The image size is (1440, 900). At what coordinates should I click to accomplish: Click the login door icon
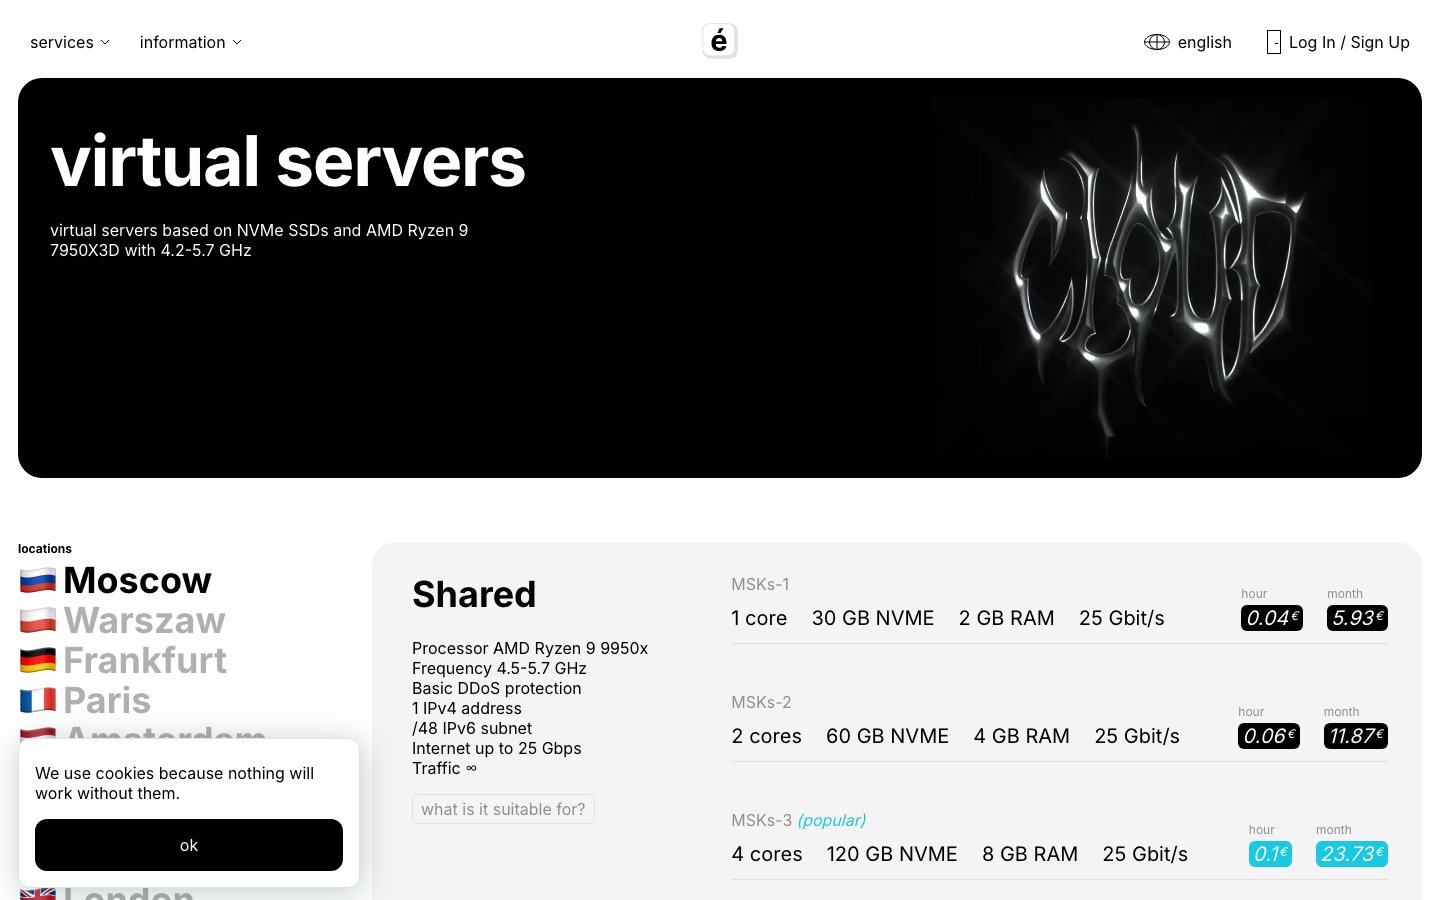(x=1273, y=42)
